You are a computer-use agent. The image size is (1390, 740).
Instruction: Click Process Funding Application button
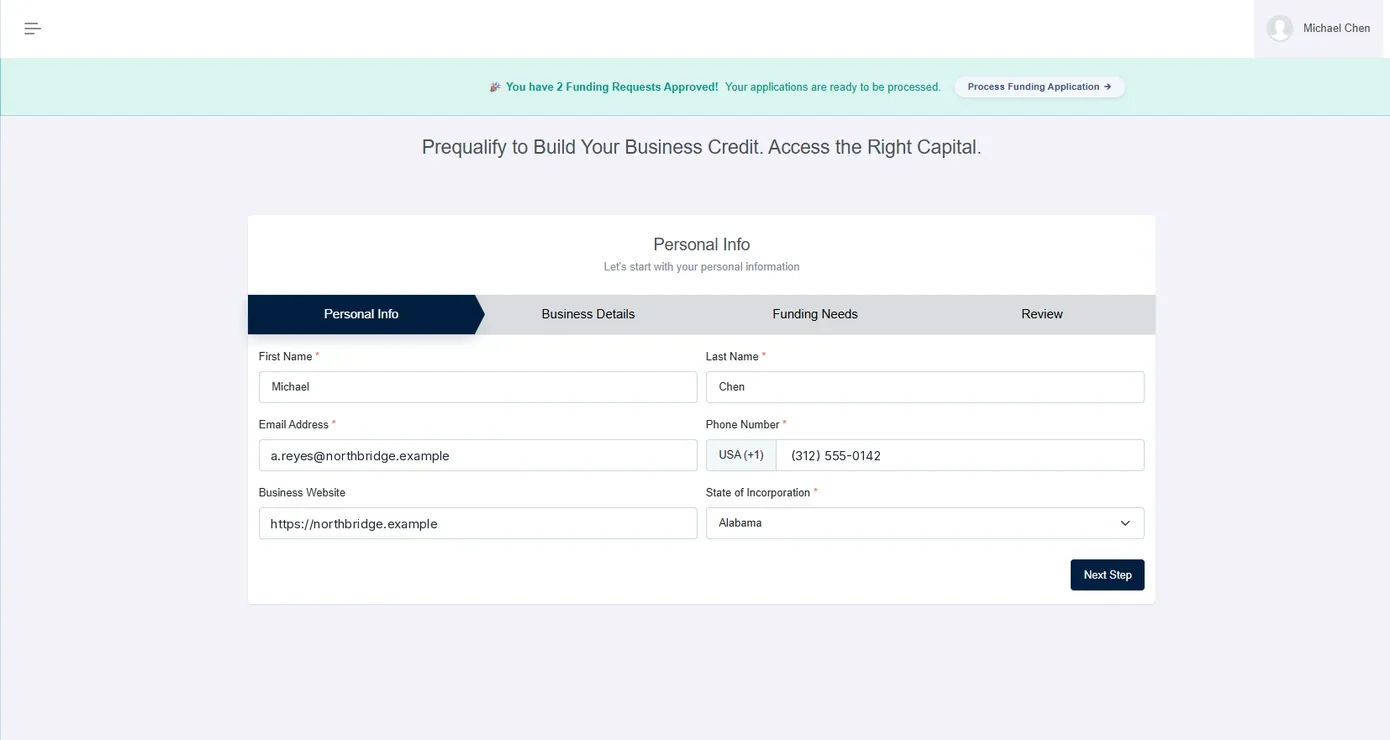(x=1039, y=87)
